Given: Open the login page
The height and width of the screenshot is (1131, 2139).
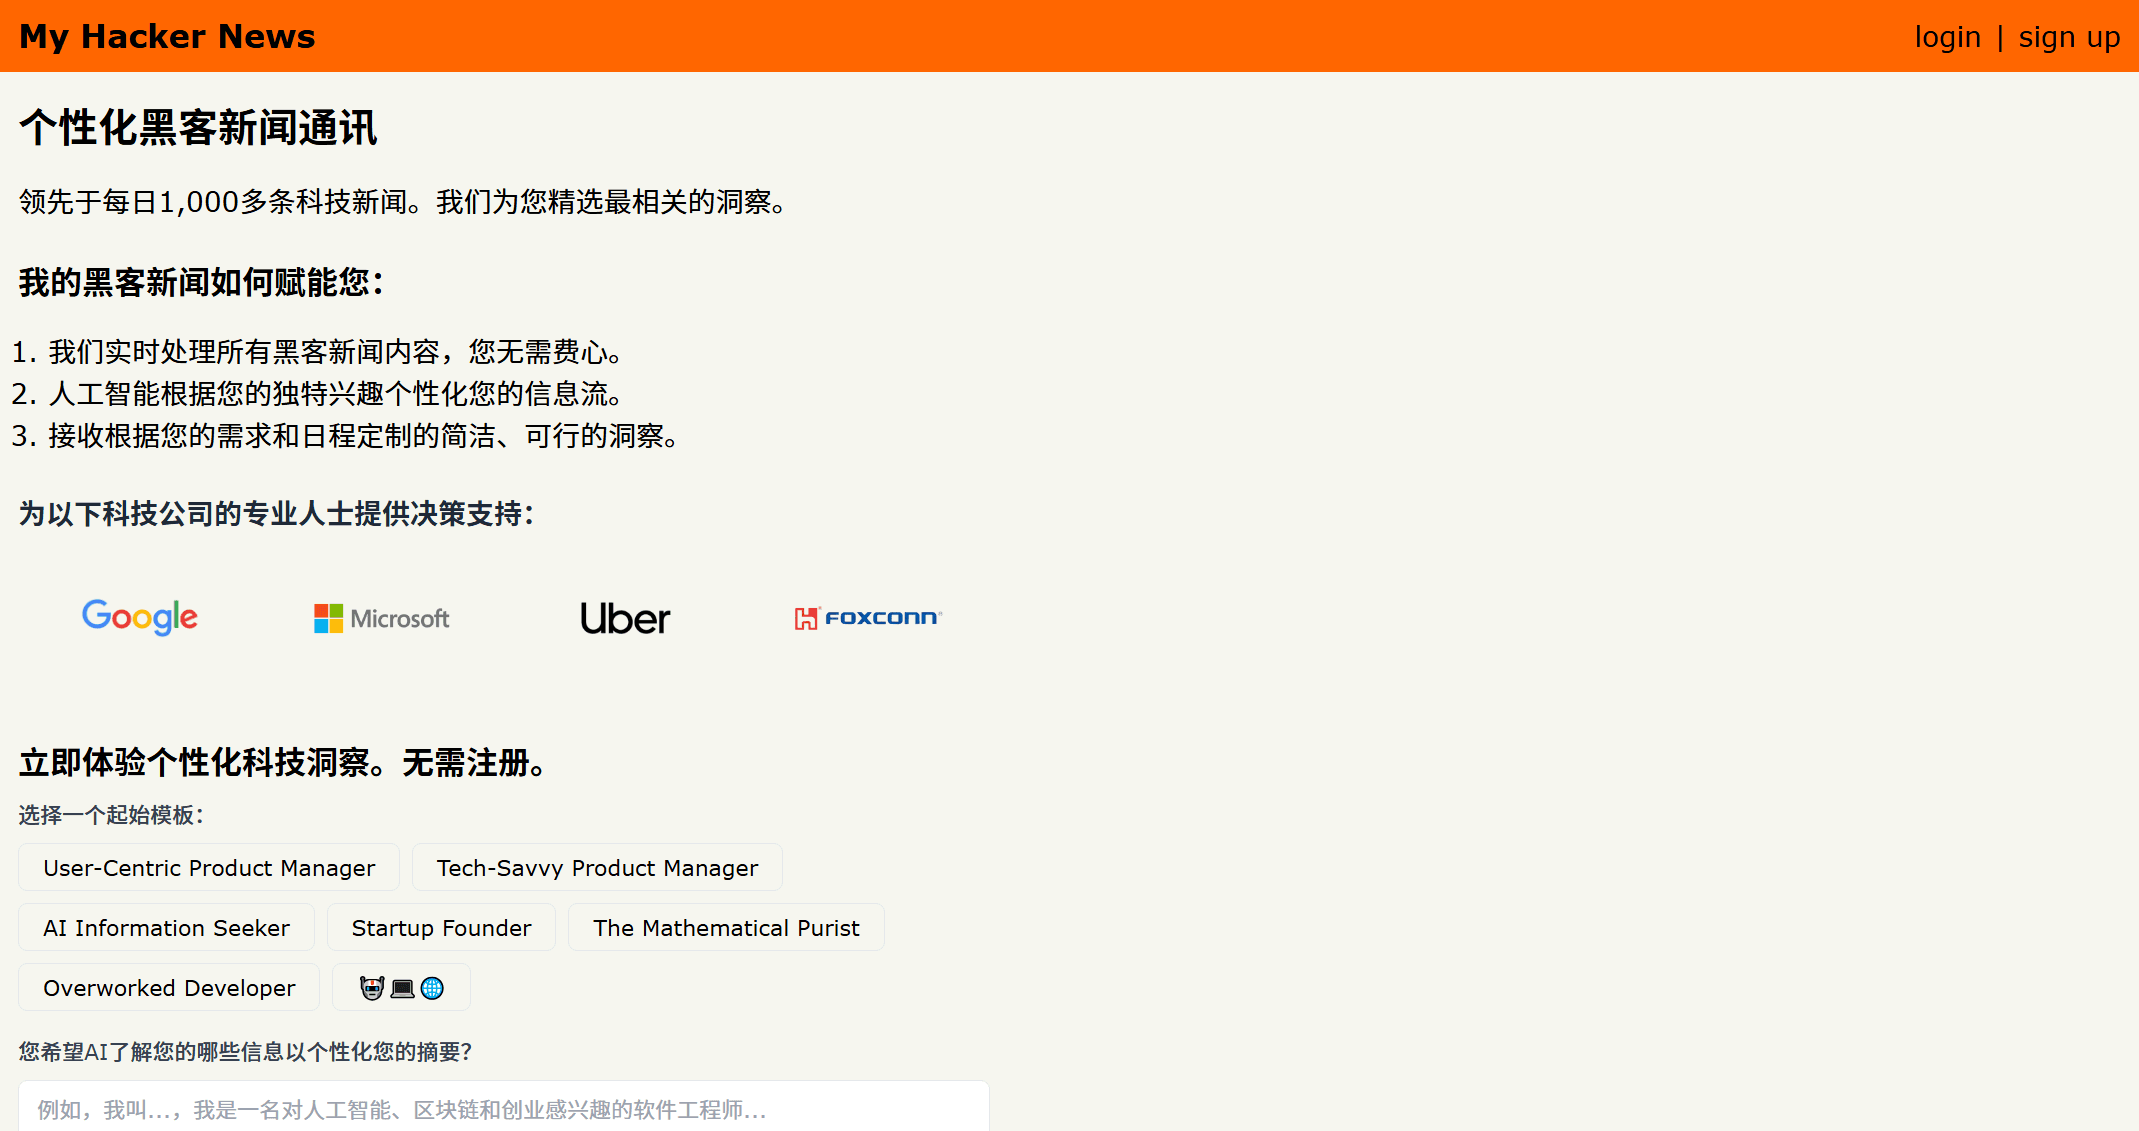Looking at the screenshot, I should pyautogui.click(x=1947, y=37).
